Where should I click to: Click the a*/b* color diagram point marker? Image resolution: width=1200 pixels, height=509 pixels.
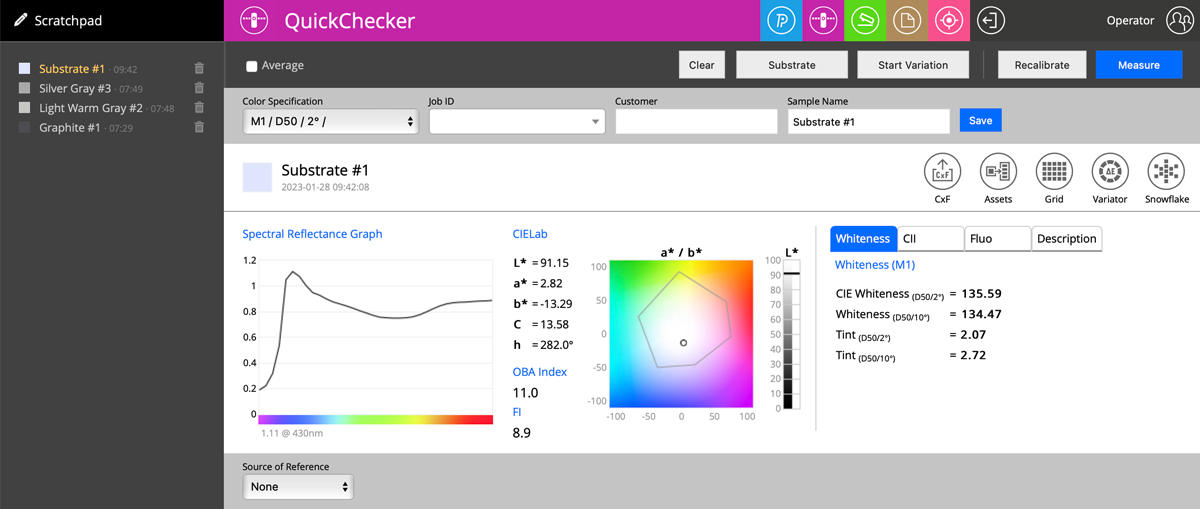[x=683, y=343]
